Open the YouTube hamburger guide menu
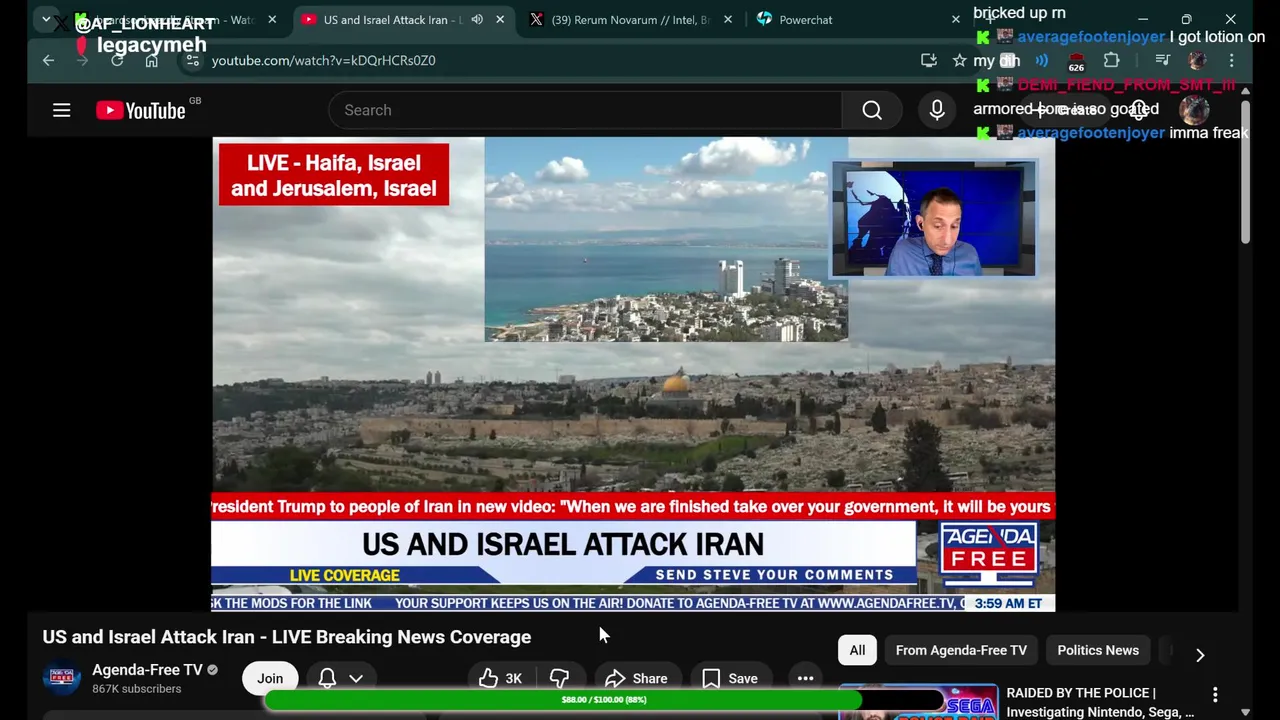Image resolution: width=1280 pixels, height=720 pixels. pyautogui.click(x=62, y=110)
